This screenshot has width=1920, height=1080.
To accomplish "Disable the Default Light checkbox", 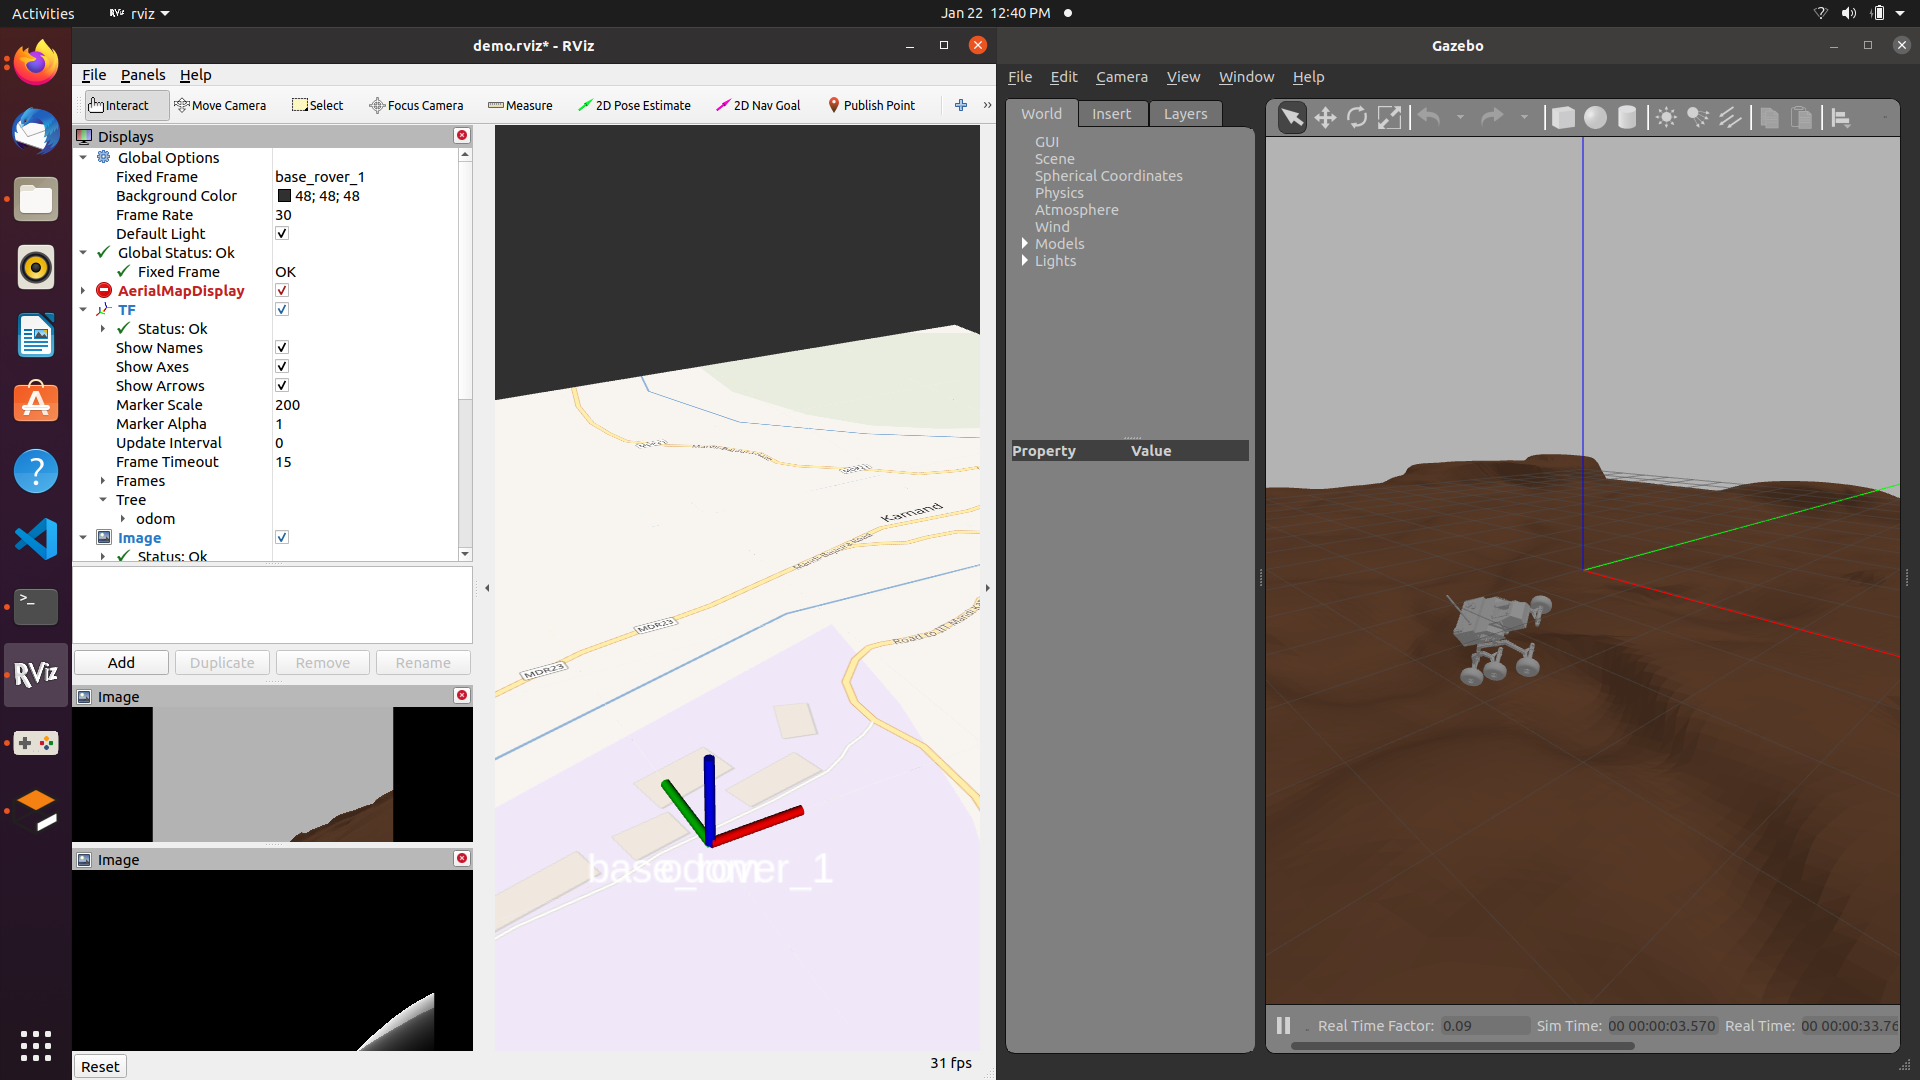I will pos(282,234).
